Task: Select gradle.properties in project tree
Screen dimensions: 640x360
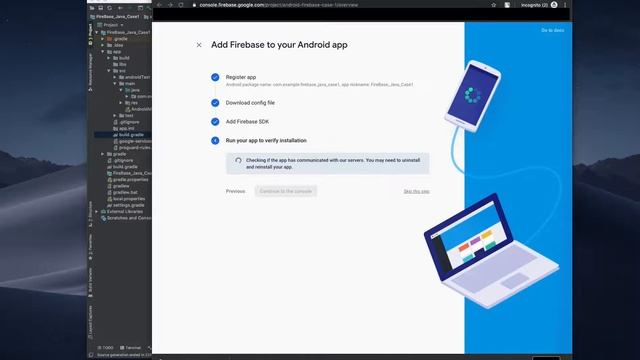Action: coord(128,180)
